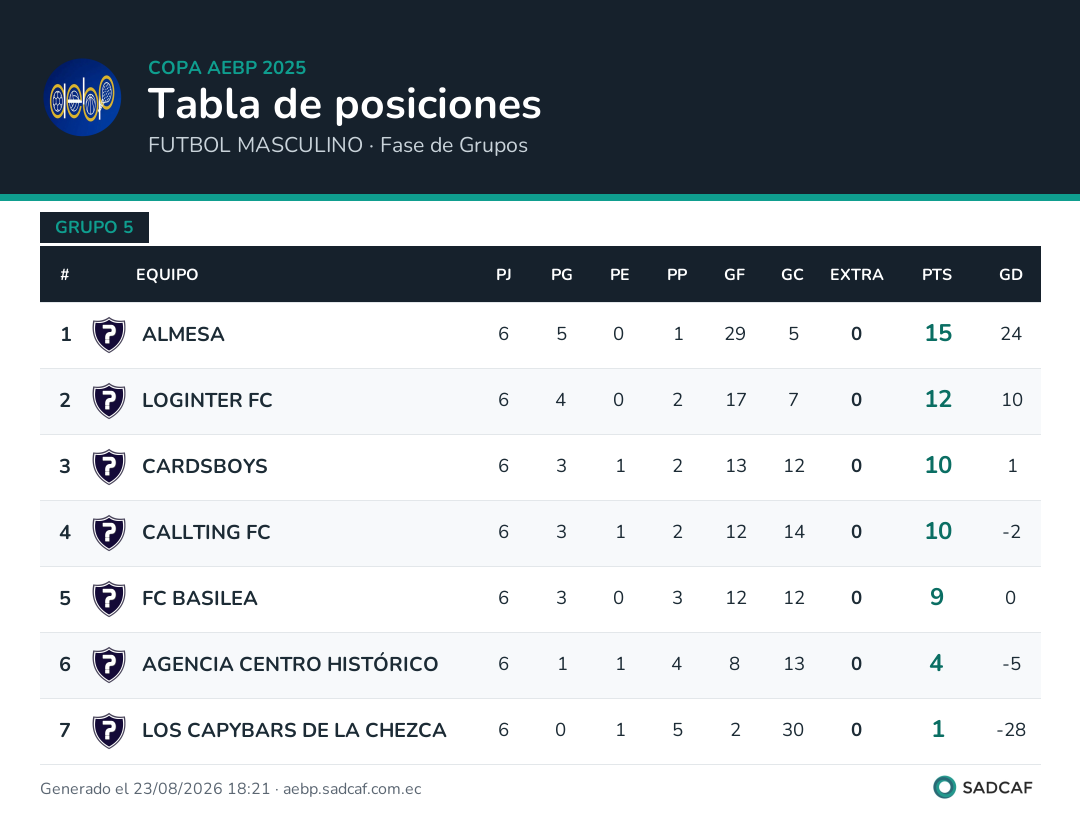Click the Tabla de posiciones title
Screen dimensions: 1080x840
tap(344, 104)
